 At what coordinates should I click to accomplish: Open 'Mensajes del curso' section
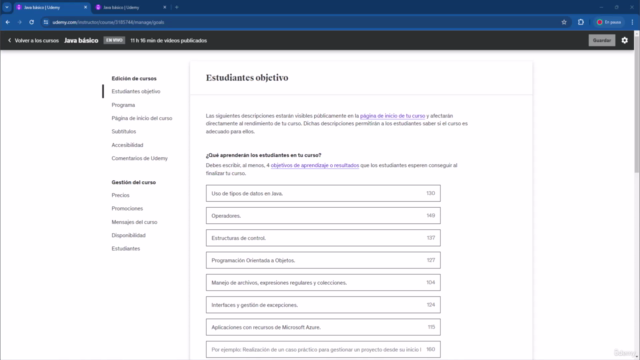point(134,222)
